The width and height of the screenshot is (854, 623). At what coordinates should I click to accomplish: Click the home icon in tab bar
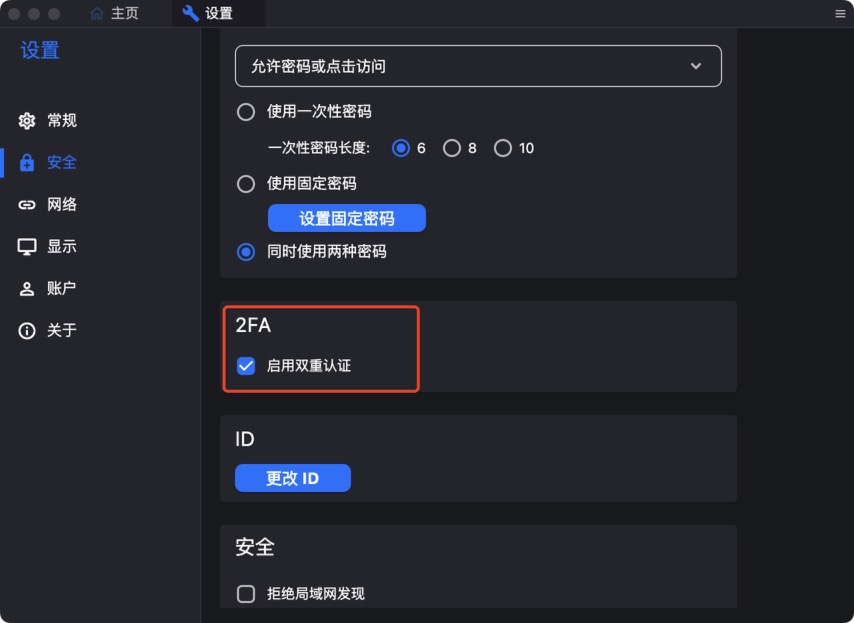(97, 14)
